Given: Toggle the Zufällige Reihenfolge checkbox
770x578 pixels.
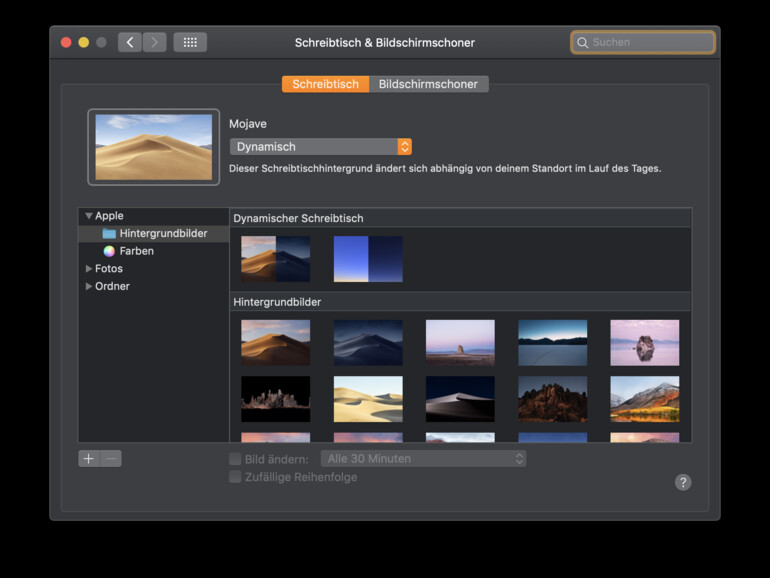Looking at the screenshot, I should (x=235, y=477).
